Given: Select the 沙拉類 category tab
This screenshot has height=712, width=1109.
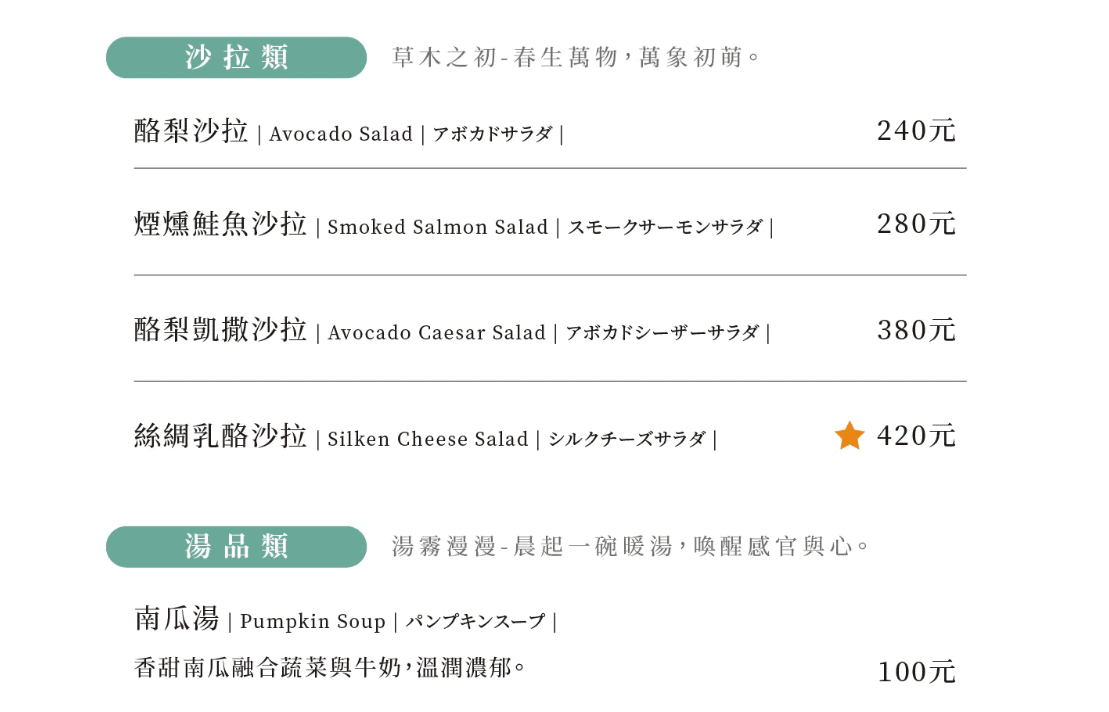Looking at the screenshot, I should pos(236,57).
